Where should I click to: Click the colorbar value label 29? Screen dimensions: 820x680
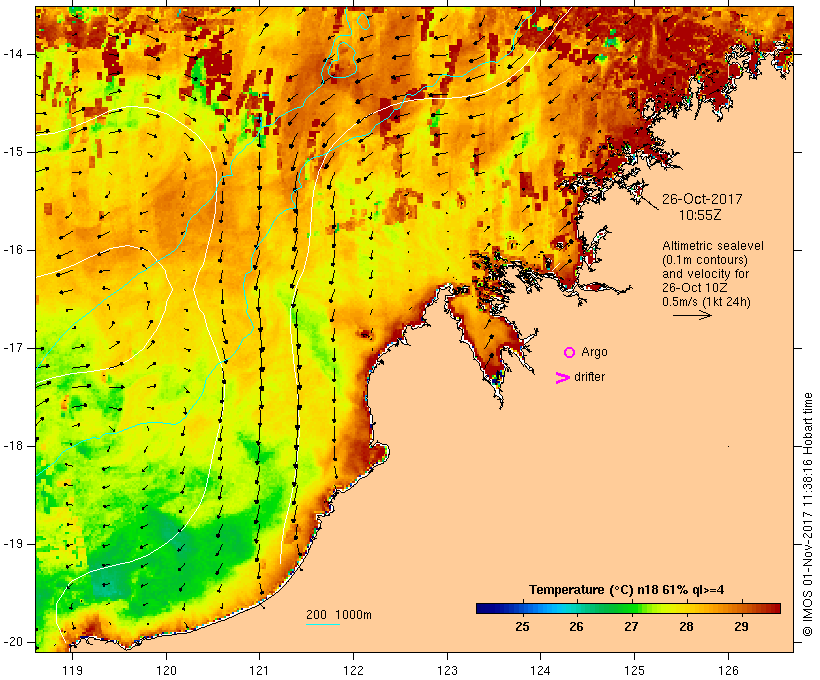(x=741, y=627)
